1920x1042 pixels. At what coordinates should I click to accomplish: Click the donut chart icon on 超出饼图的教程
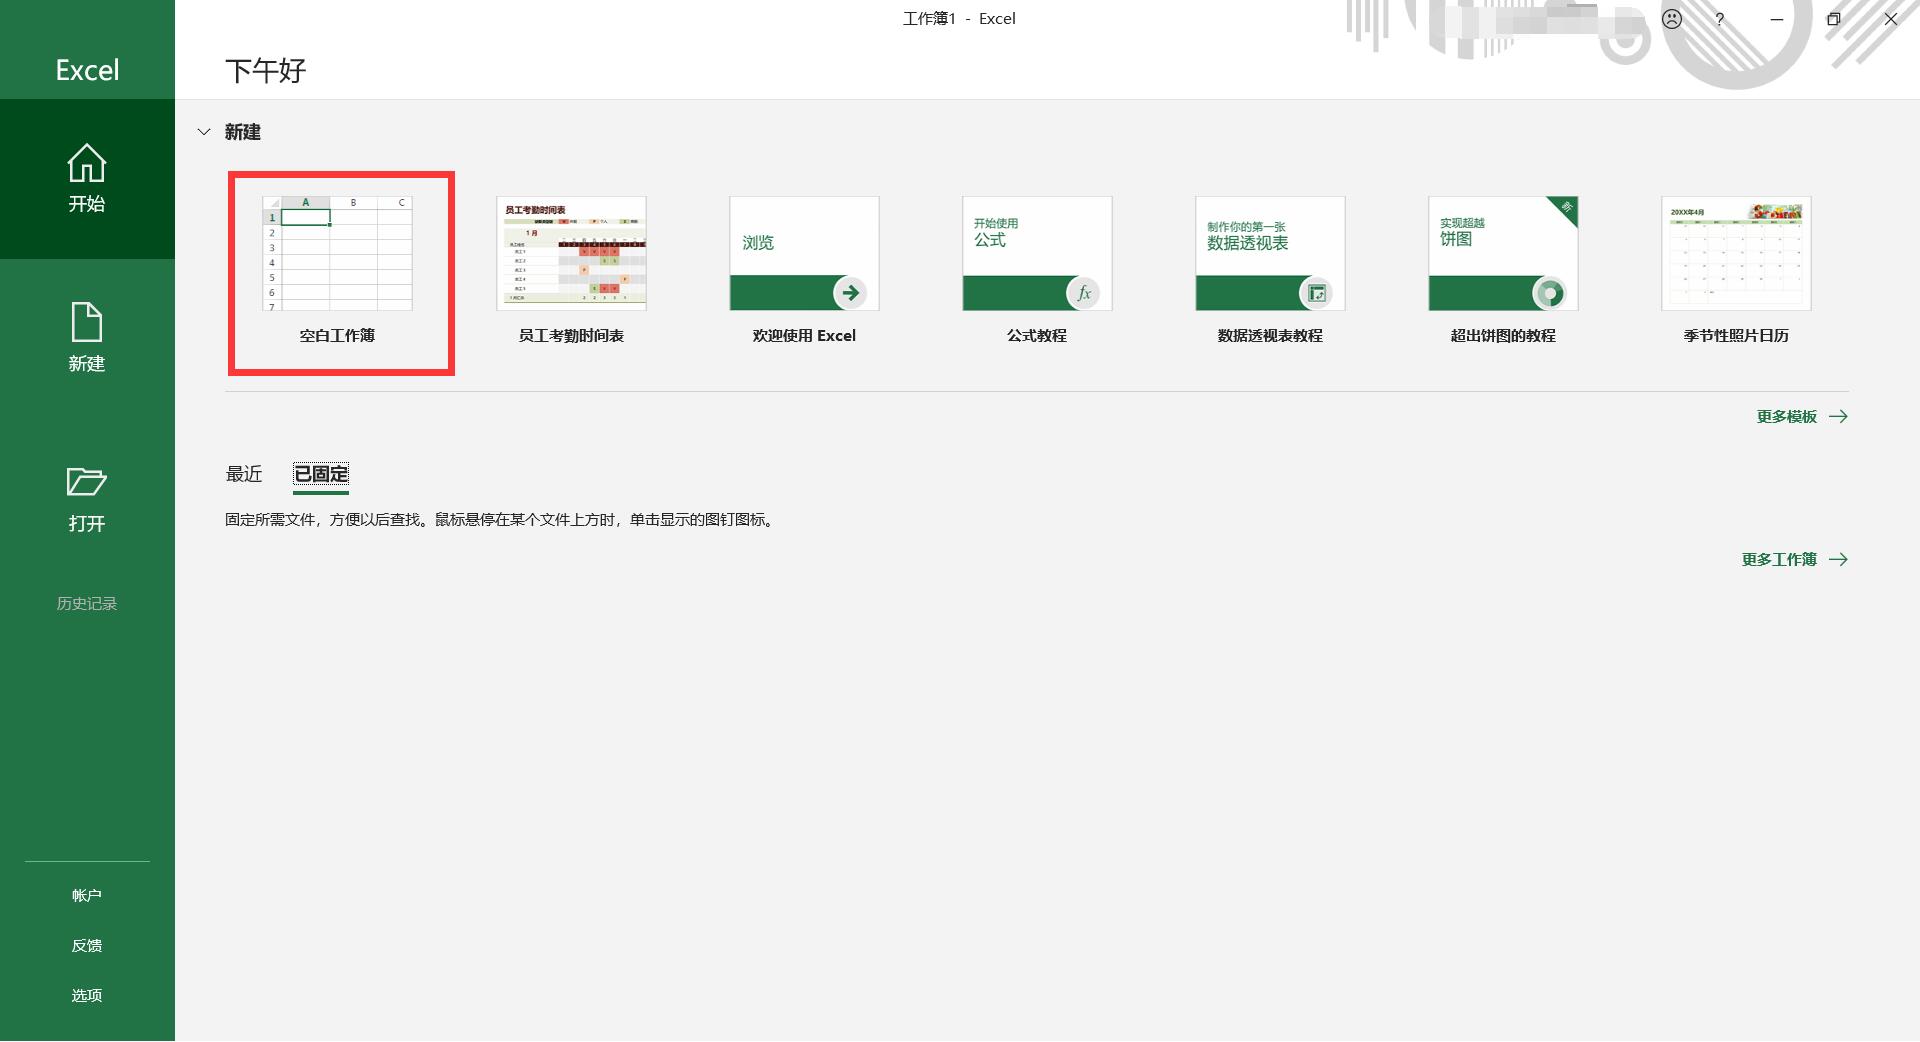[x=1549, y=293]
